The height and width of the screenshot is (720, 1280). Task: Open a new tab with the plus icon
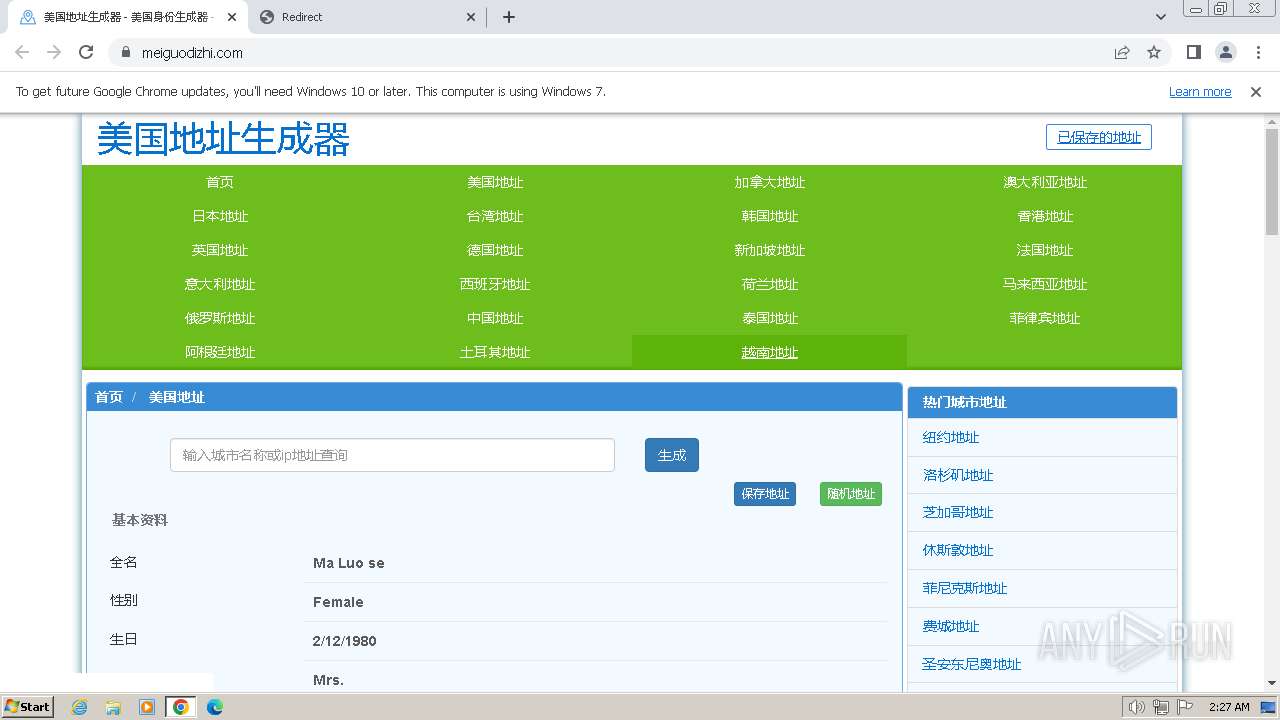(508, 17)
